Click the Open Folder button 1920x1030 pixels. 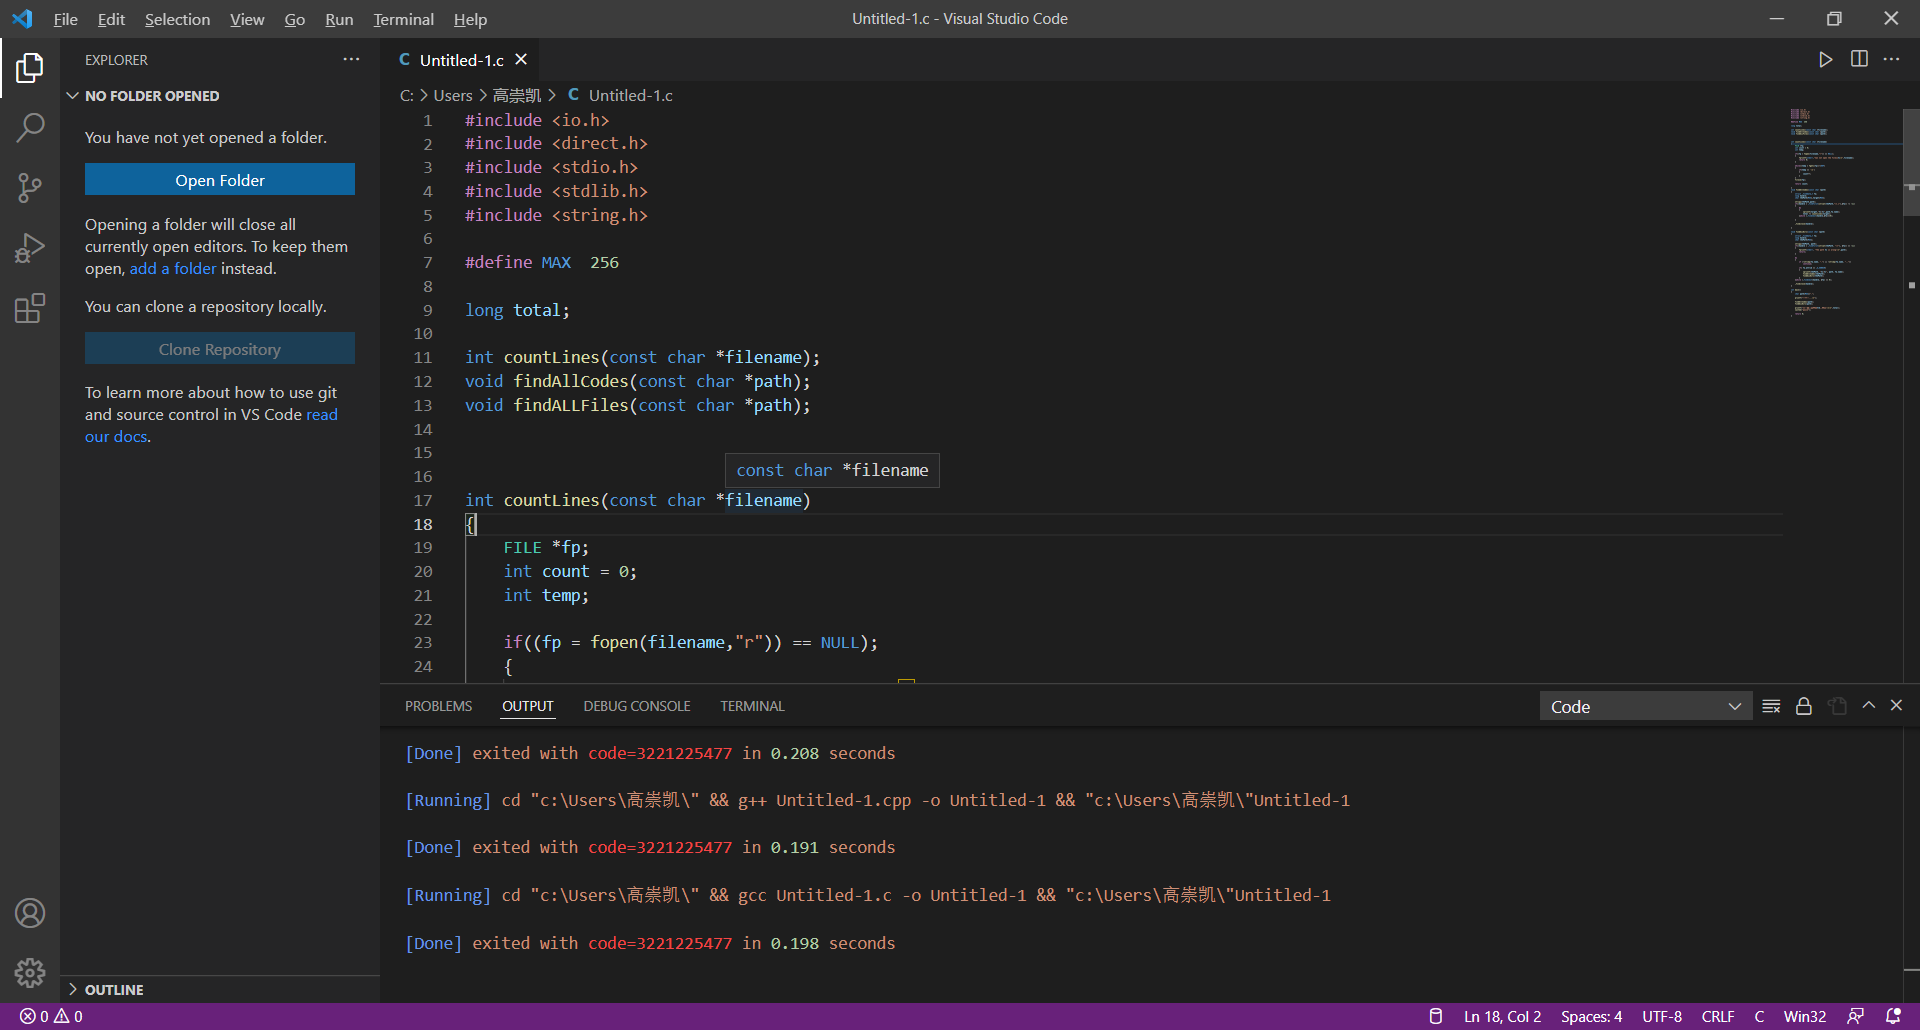[220, 180]
